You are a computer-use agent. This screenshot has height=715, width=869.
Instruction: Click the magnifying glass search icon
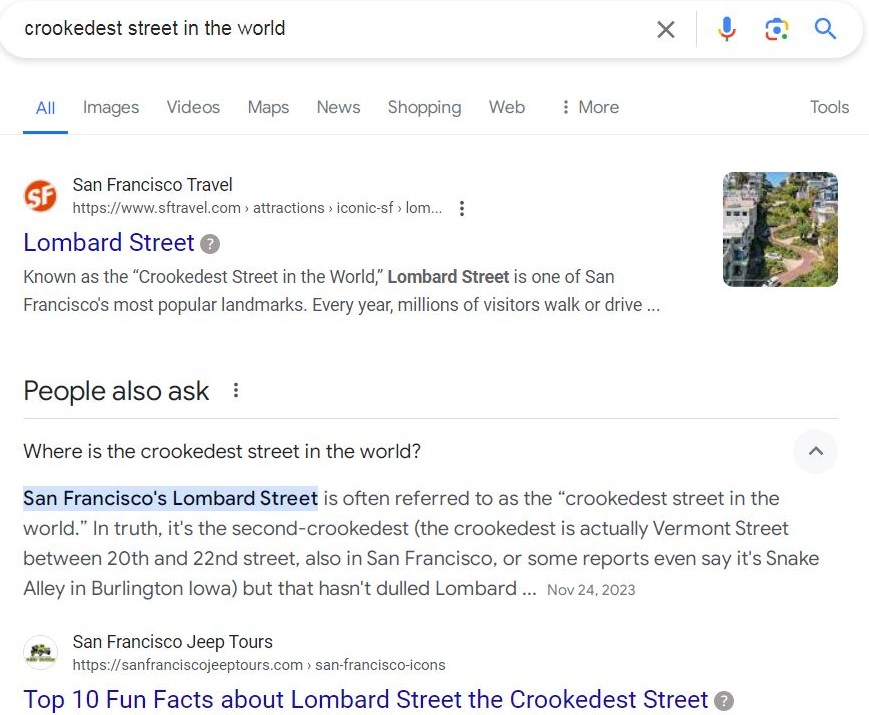point(825,28)
